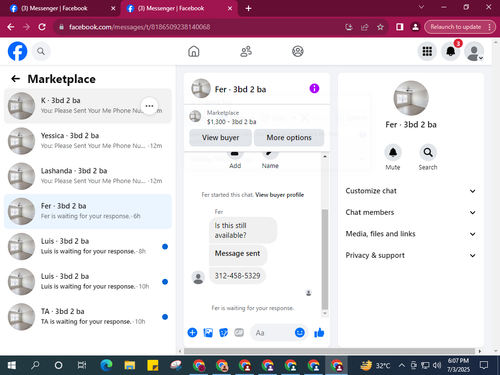Click the Name button in chat
Viewport: 500px width, 375px height.
coord(270,160)
